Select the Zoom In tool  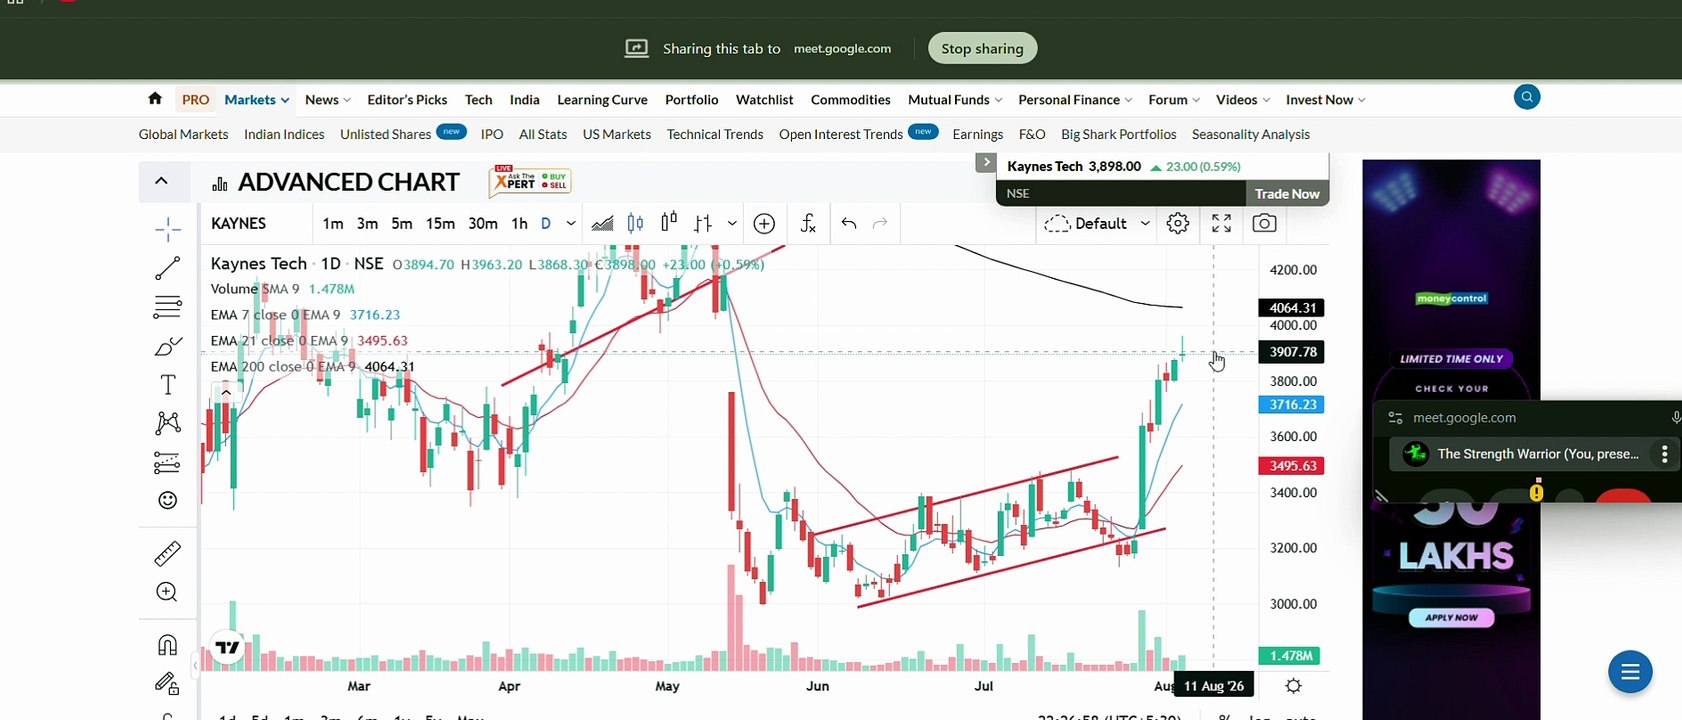point(168,592)
